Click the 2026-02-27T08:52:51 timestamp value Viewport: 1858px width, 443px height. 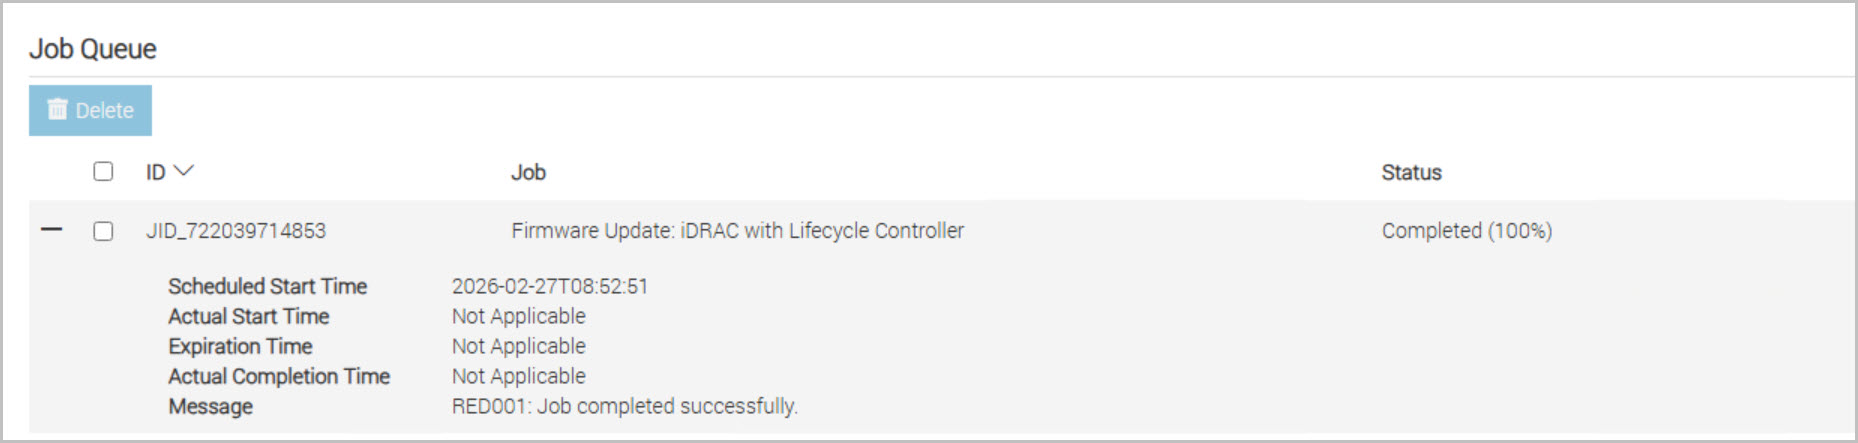coord(549,286)
